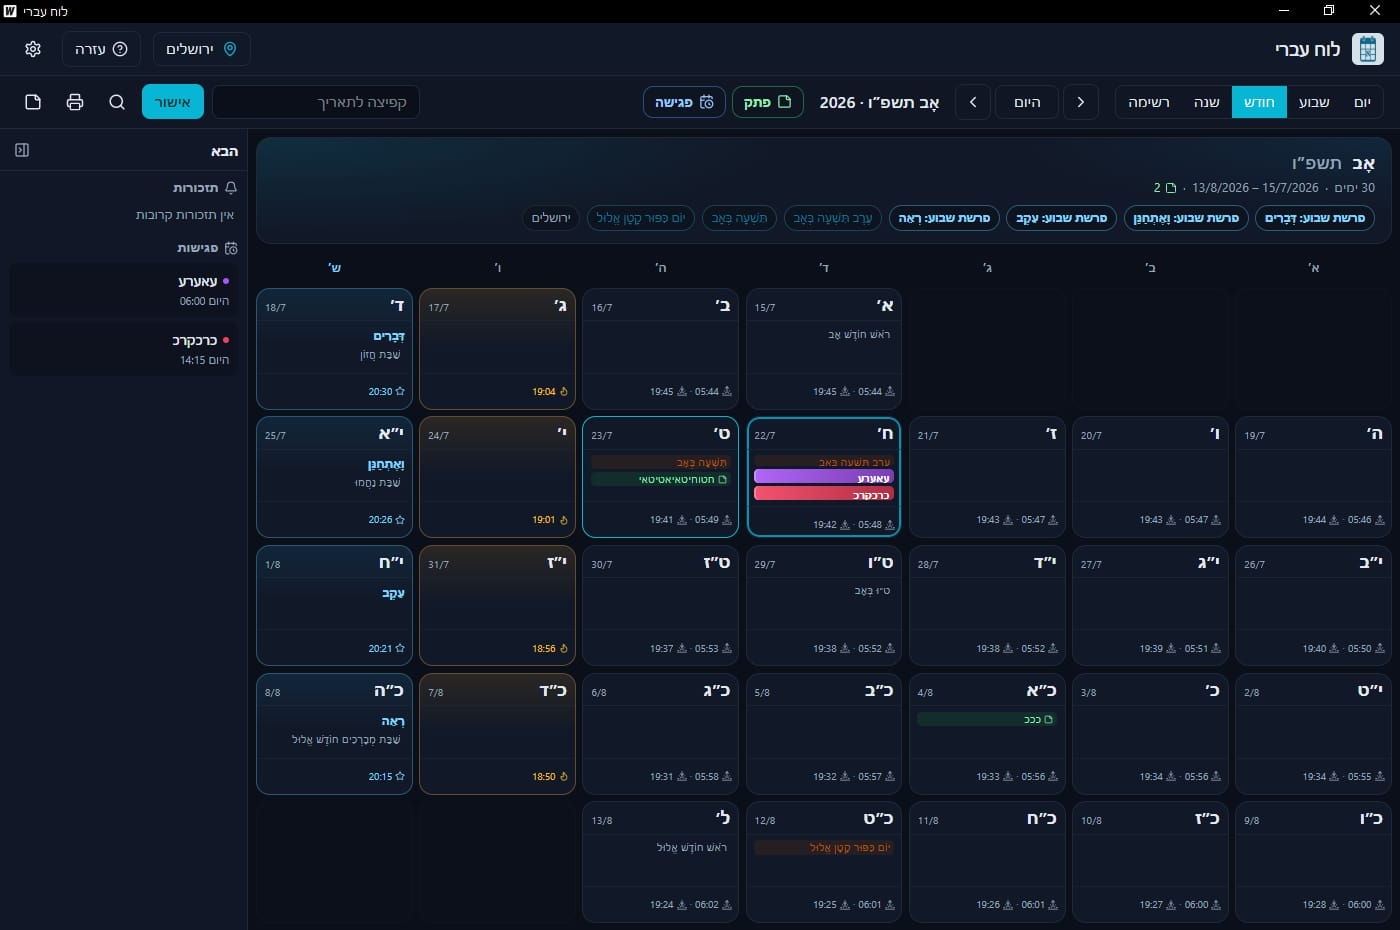This screenshot has height=930, width=1400.
Task: Toggle the ערב תשעה באב filter chip
Action: pyautogui.click(x=832, y=218)
